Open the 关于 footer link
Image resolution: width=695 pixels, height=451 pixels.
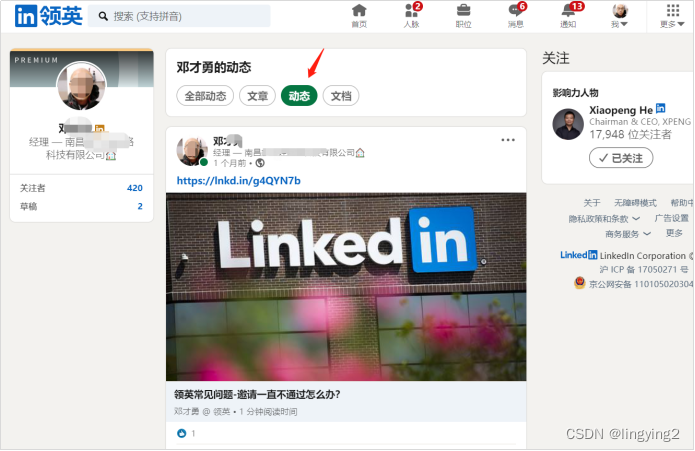point(592,203)
